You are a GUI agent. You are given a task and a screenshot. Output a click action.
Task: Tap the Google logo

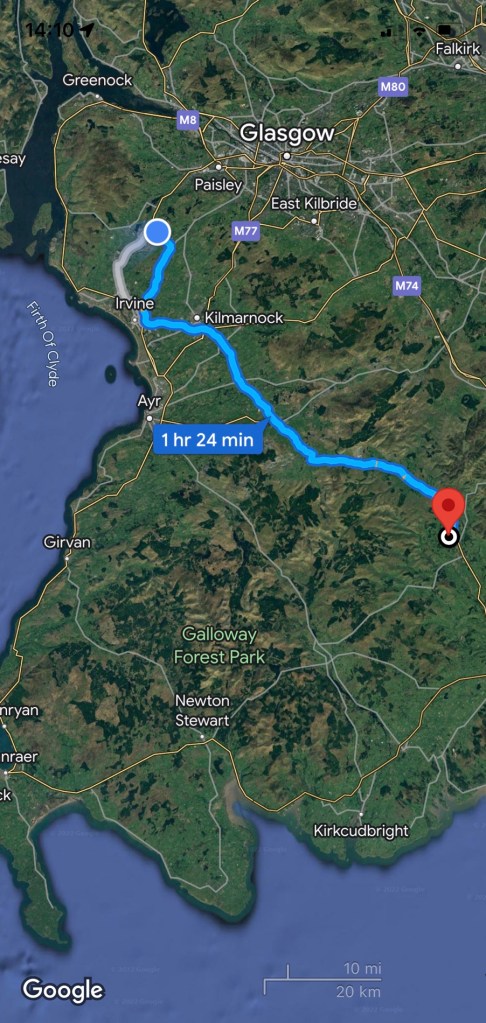tap(63, 990)
